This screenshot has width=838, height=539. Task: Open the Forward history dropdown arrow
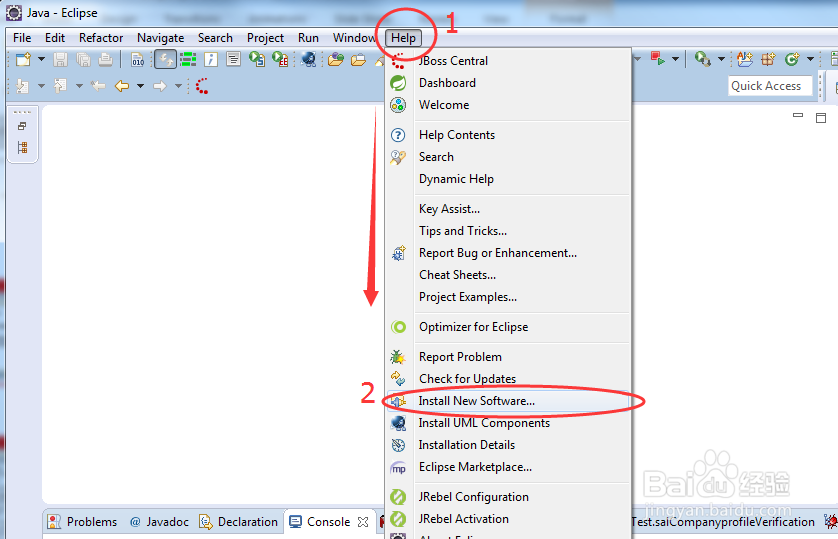click(179, 86)
